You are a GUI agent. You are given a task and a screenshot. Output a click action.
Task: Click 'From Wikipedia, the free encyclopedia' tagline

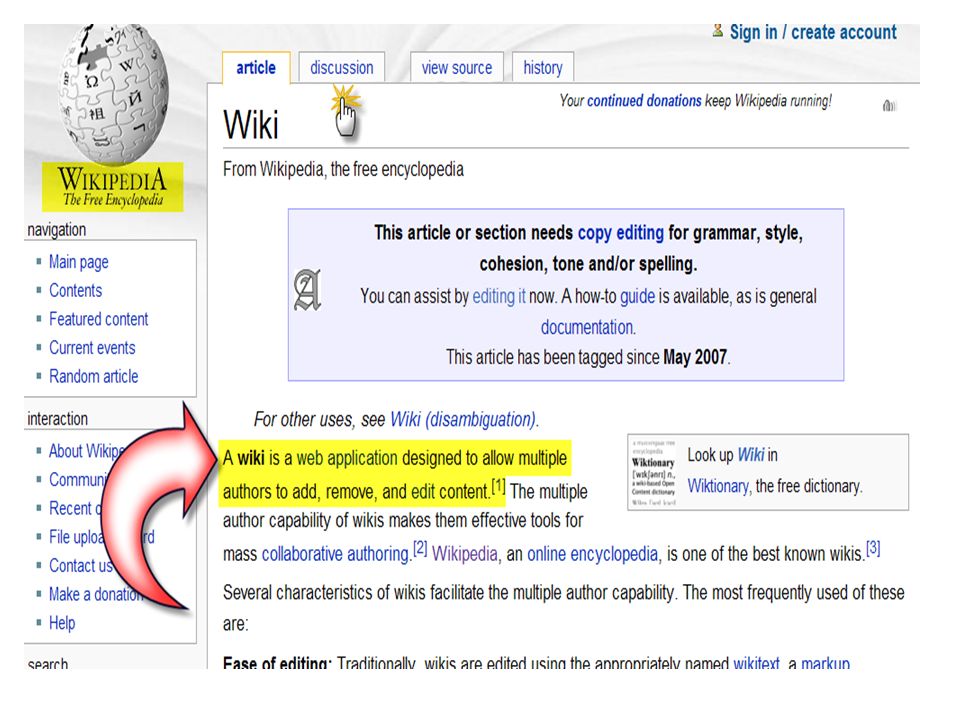click(343, 170)
